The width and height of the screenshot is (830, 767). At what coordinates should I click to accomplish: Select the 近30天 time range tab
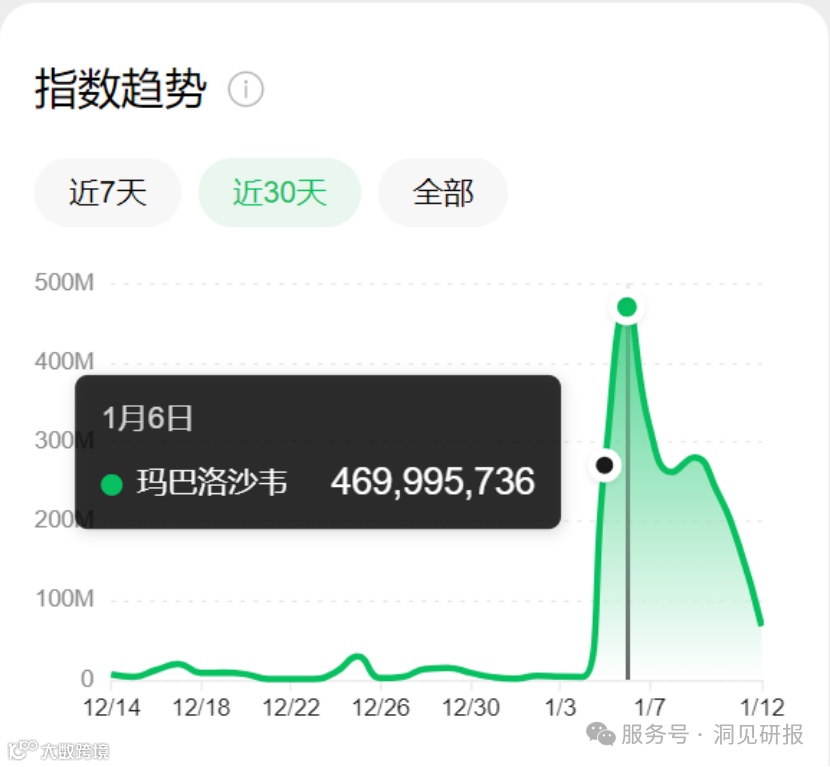(x=279, y=192)
